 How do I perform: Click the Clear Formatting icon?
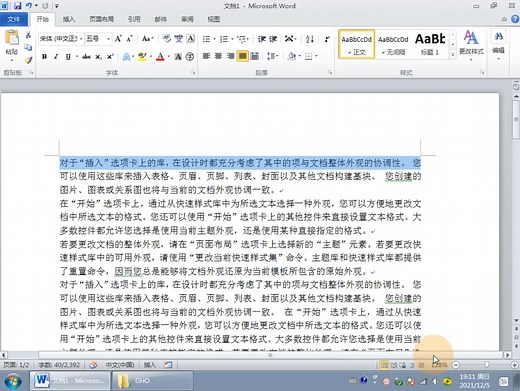[x=166, y=39]
